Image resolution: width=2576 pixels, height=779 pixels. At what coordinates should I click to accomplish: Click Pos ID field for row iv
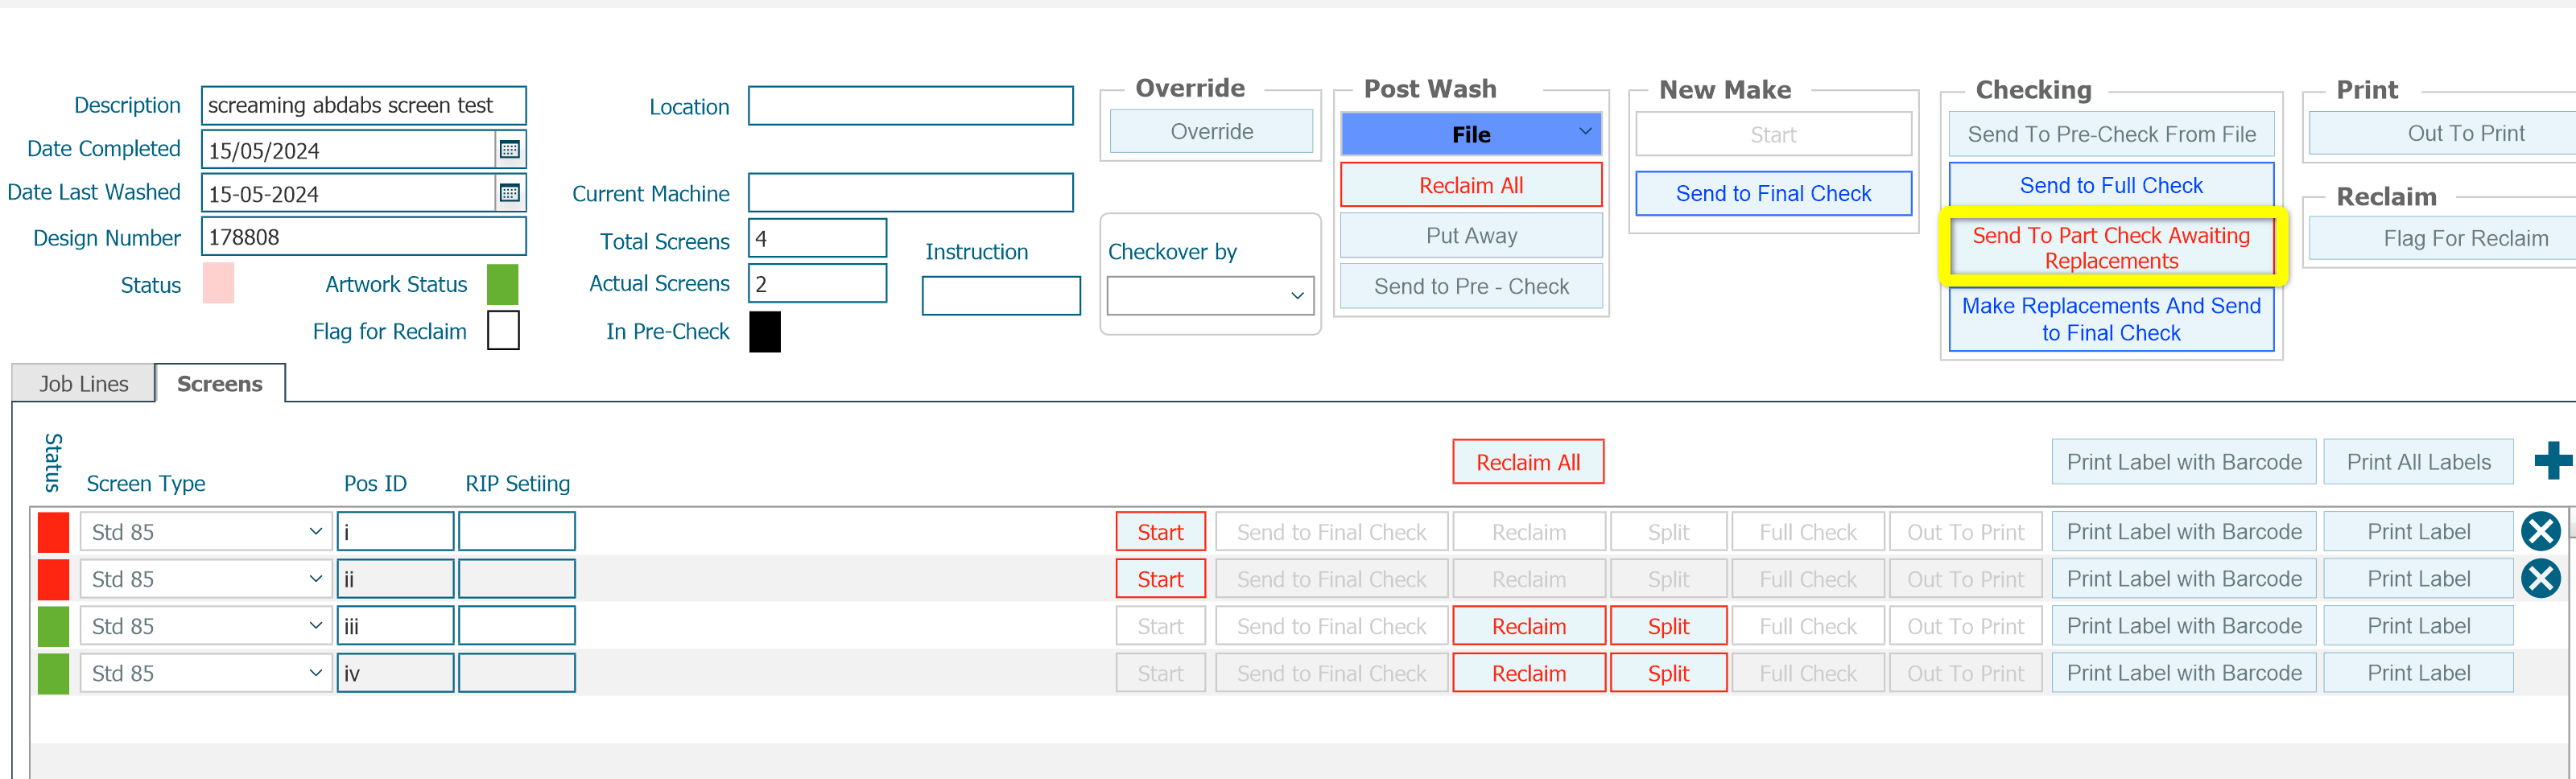tap(395, 672)
